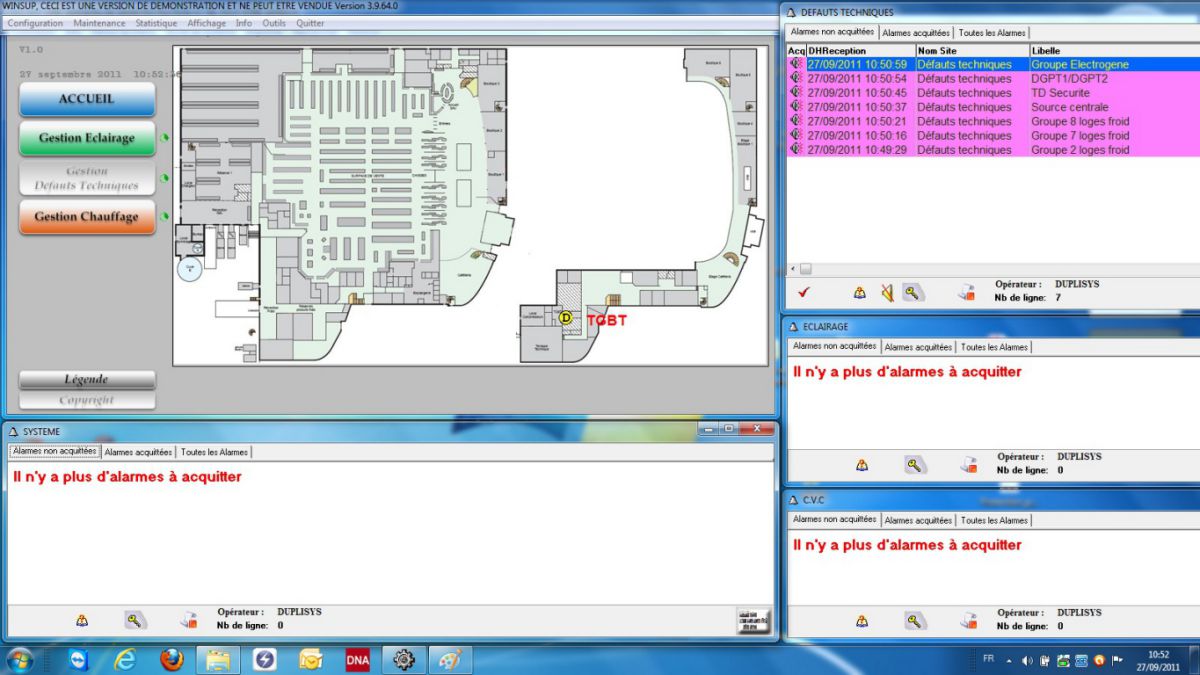Click the alarm bell icon in C.V.C panel

(861, 621)
